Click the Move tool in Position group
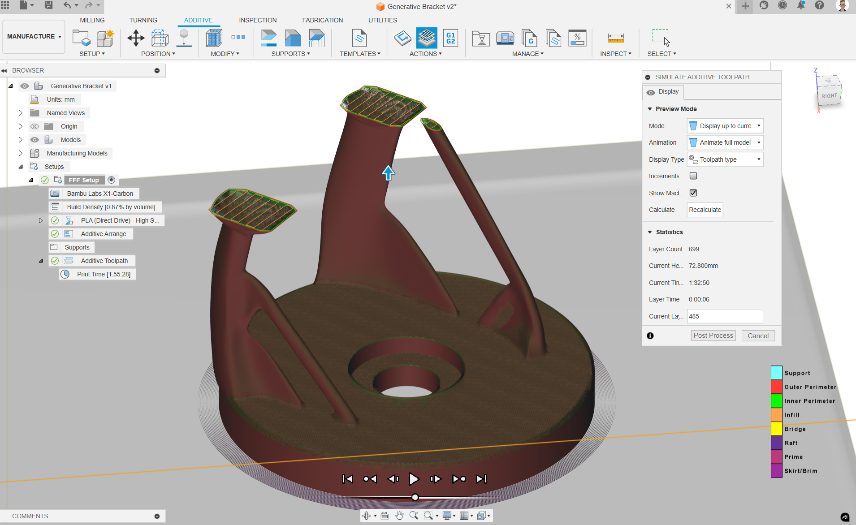Screen dimensions: 856x525 [x=135, y=38]
